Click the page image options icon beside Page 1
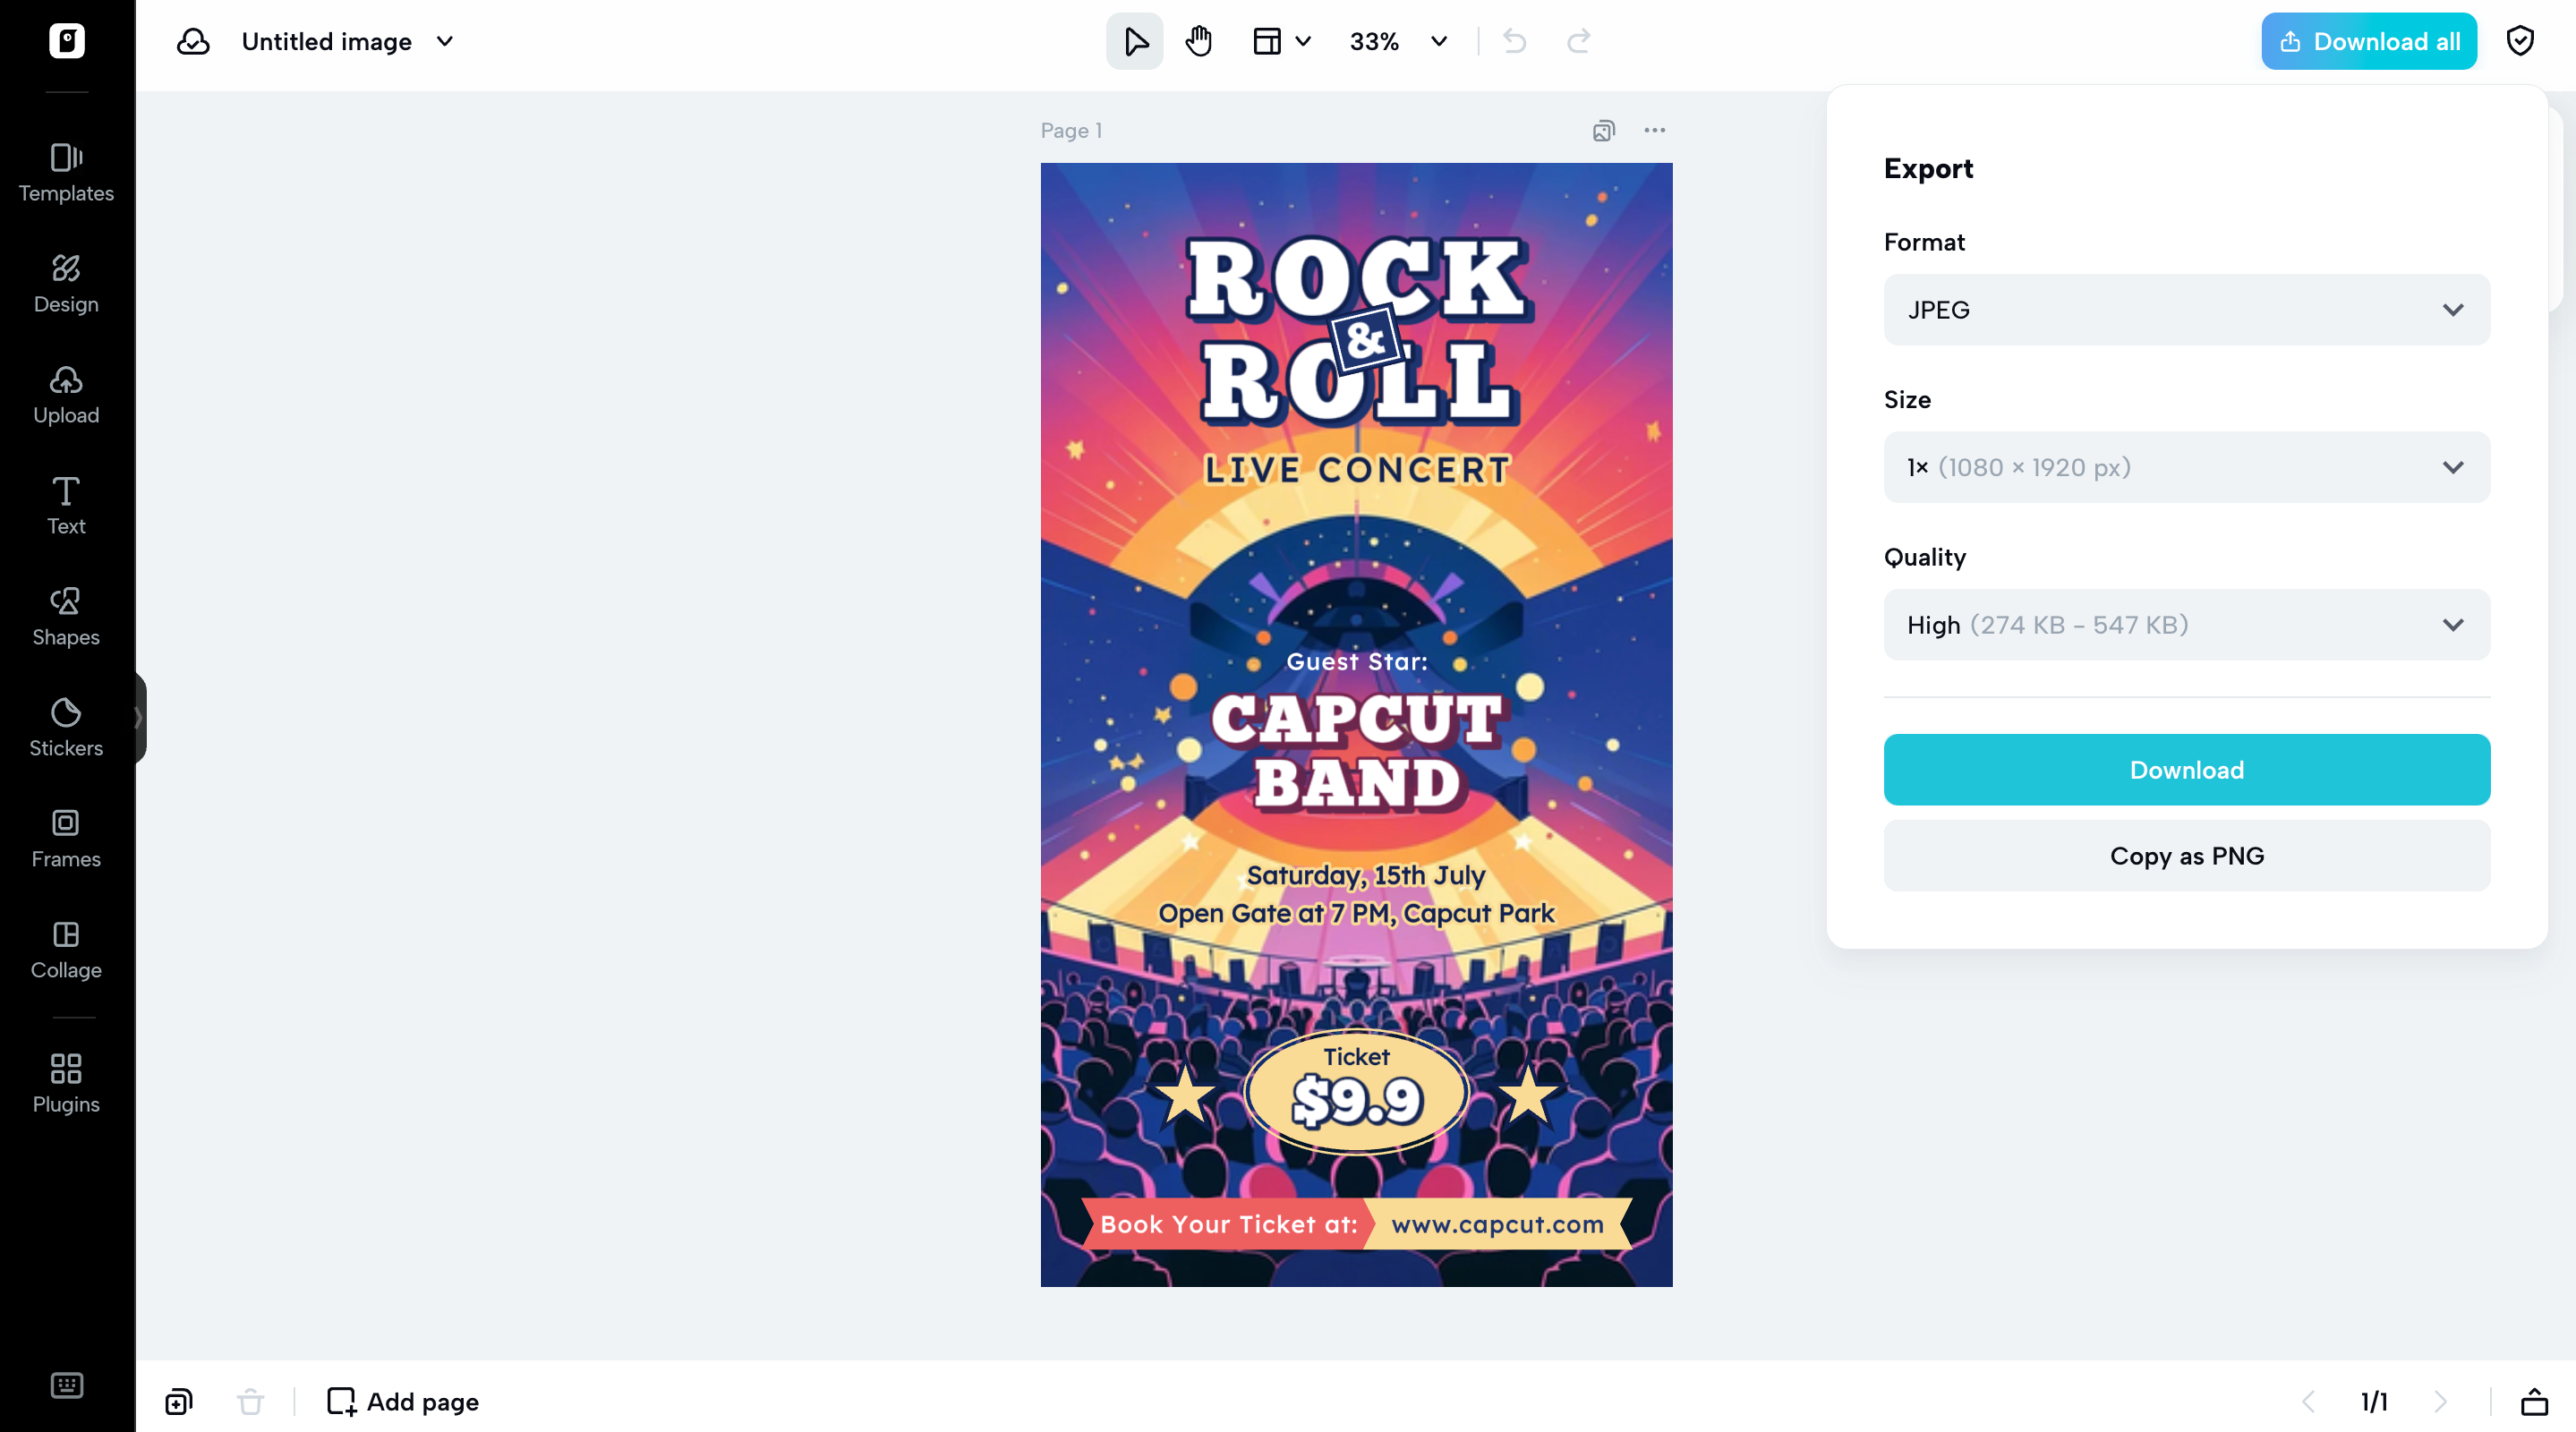This screenshot has width=2576, height=1432. pyautogui.click(x=1604, y=130)
